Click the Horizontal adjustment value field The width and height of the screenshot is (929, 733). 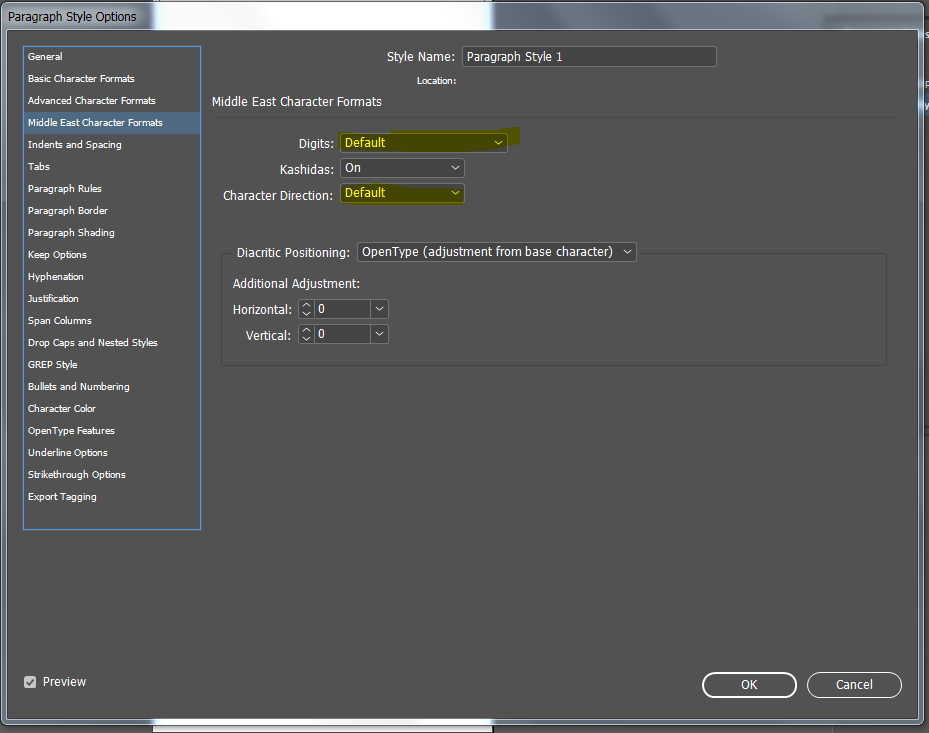click(x=342, y=309)
